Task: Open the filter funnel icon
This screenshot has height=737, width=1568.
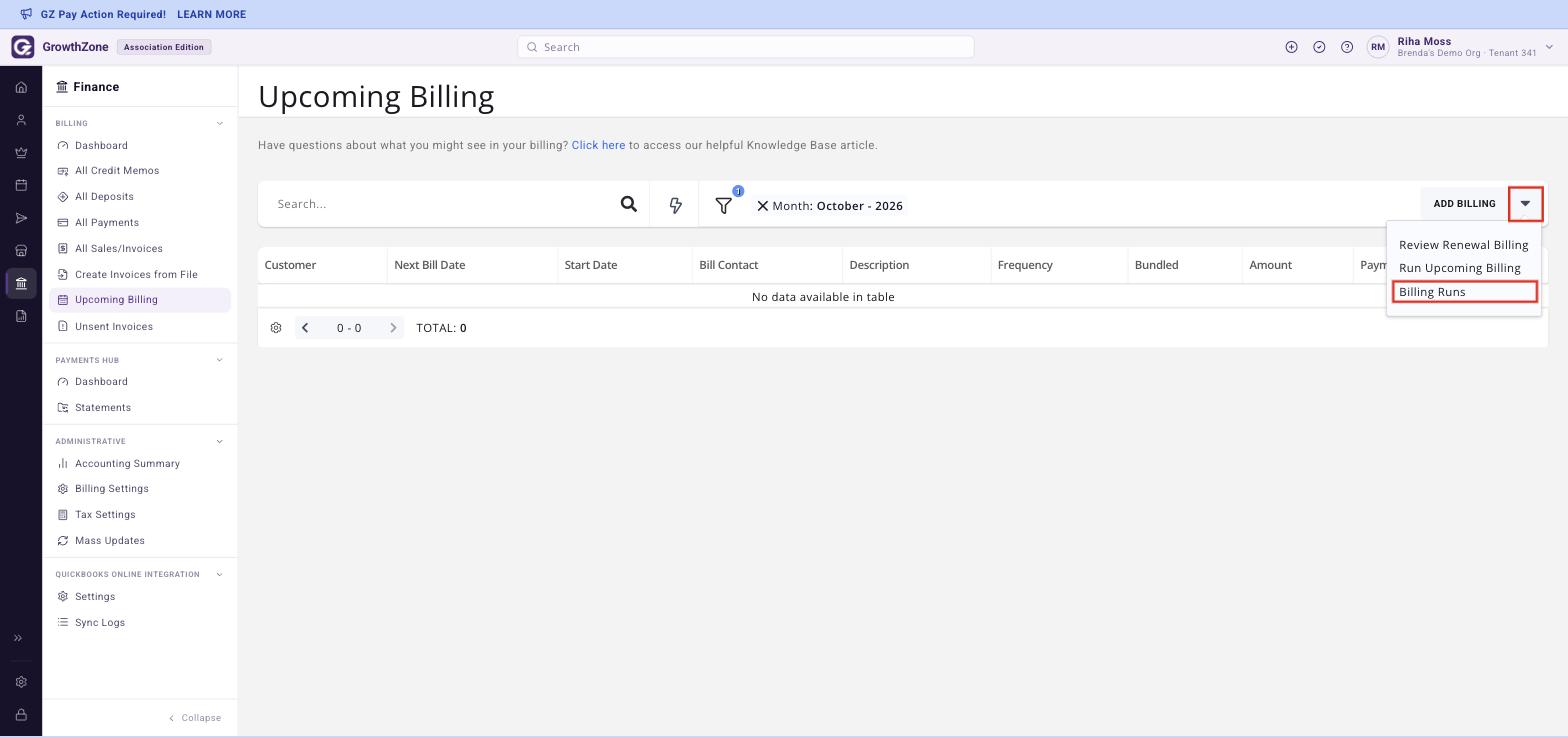Action: [x=724, y=205]
